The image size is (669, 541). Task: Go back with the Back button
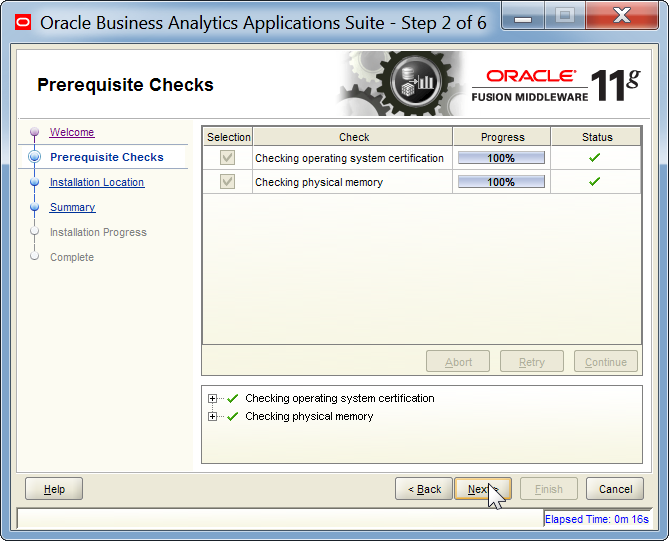(424, 489)
